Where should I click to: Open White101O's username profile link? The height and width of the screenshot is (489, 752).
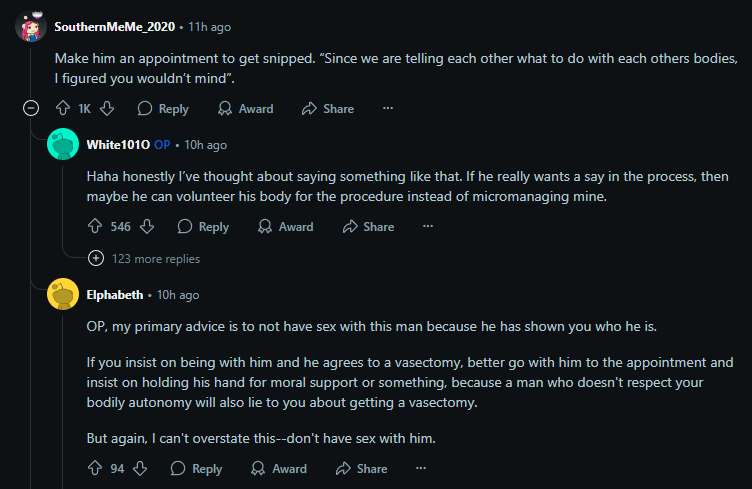tap(118, 145)
